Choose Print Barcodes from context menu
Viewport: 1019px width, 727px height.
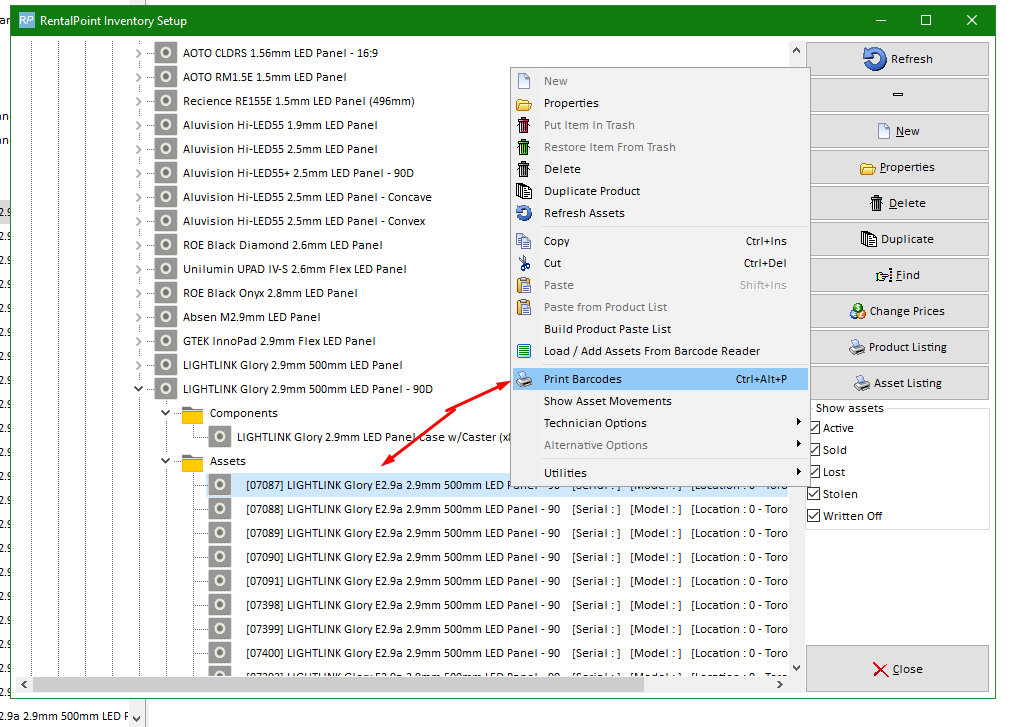coord(660,379)
